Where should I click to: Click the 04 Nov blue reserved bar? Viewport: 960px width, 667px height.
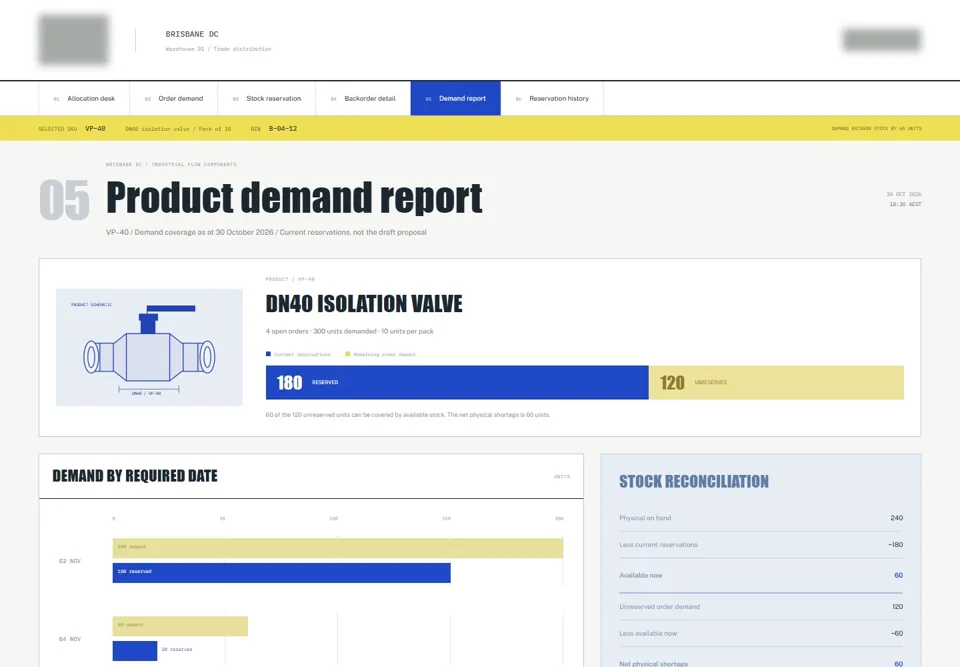pos(135,650)
